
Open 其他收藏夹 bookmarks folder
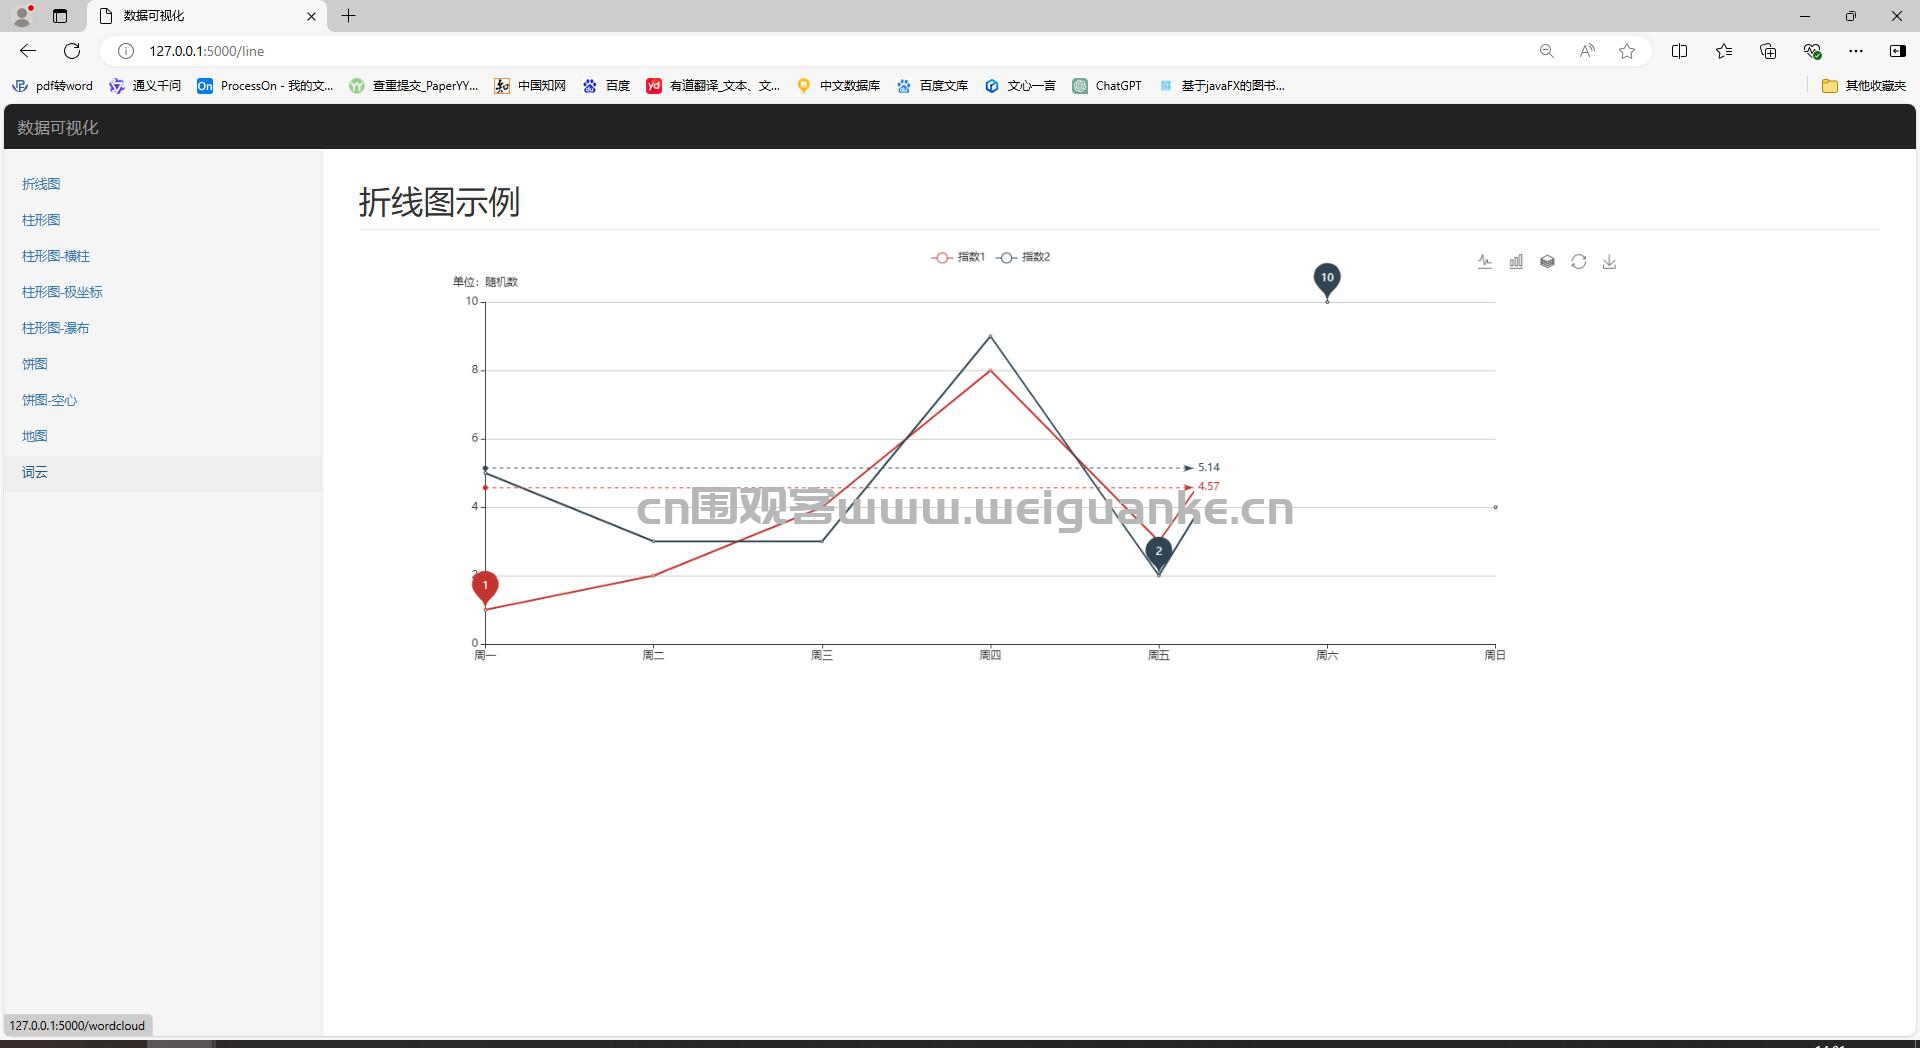coord(1864,86)
